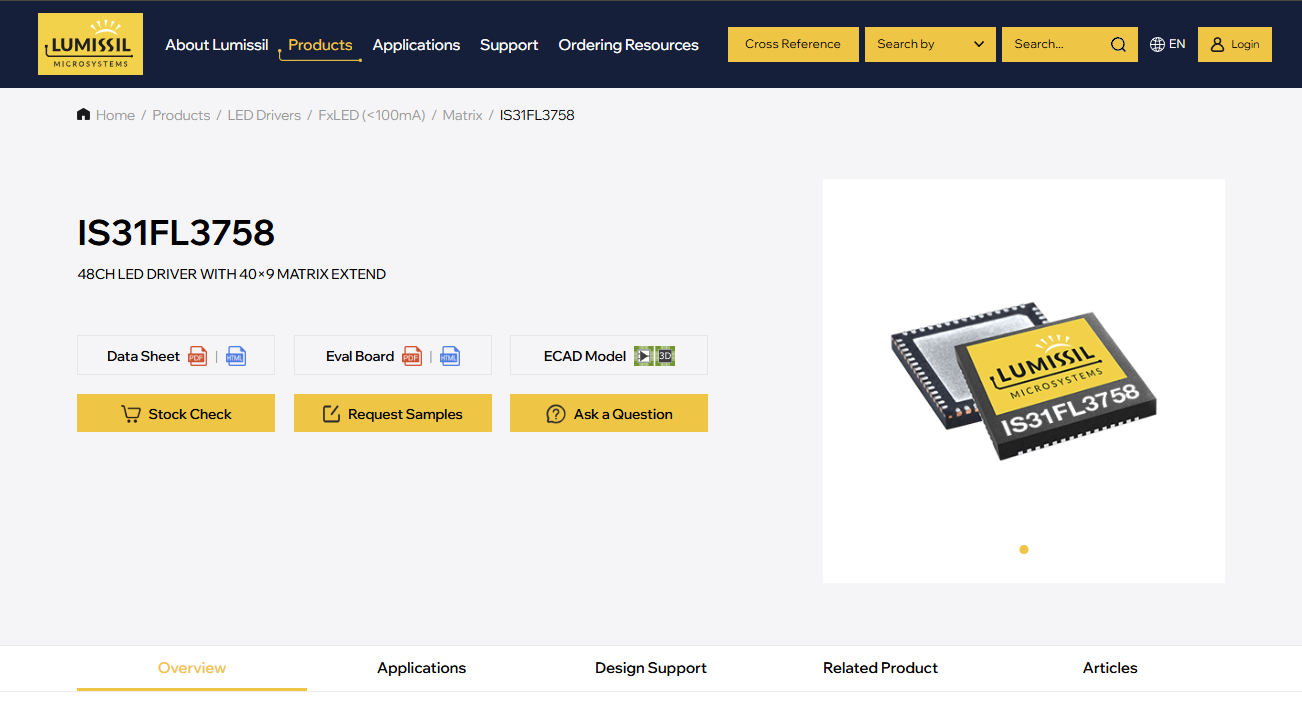The image size is (1302, 701).
Task: Click the yellow image carousel dot
Action: [x=1024, y=549]
